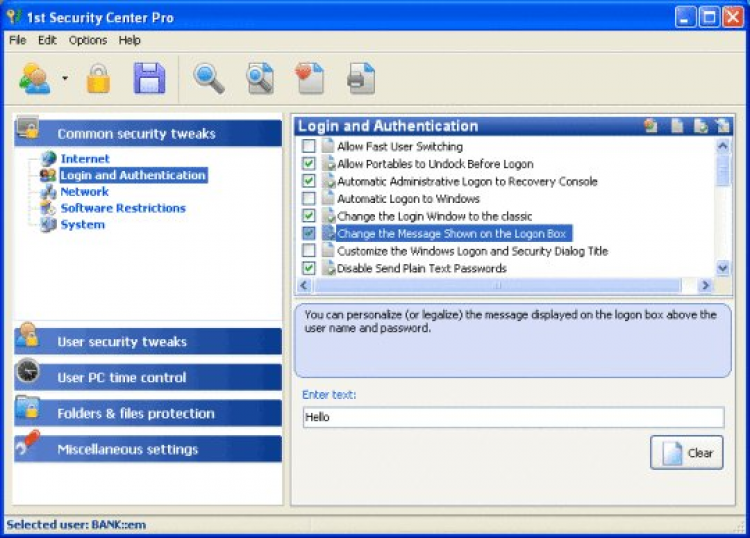Click blank page icon in Login and Authentication header
Image resolution: width=750 pixels, height=538 pixels.
click(677, 126)
